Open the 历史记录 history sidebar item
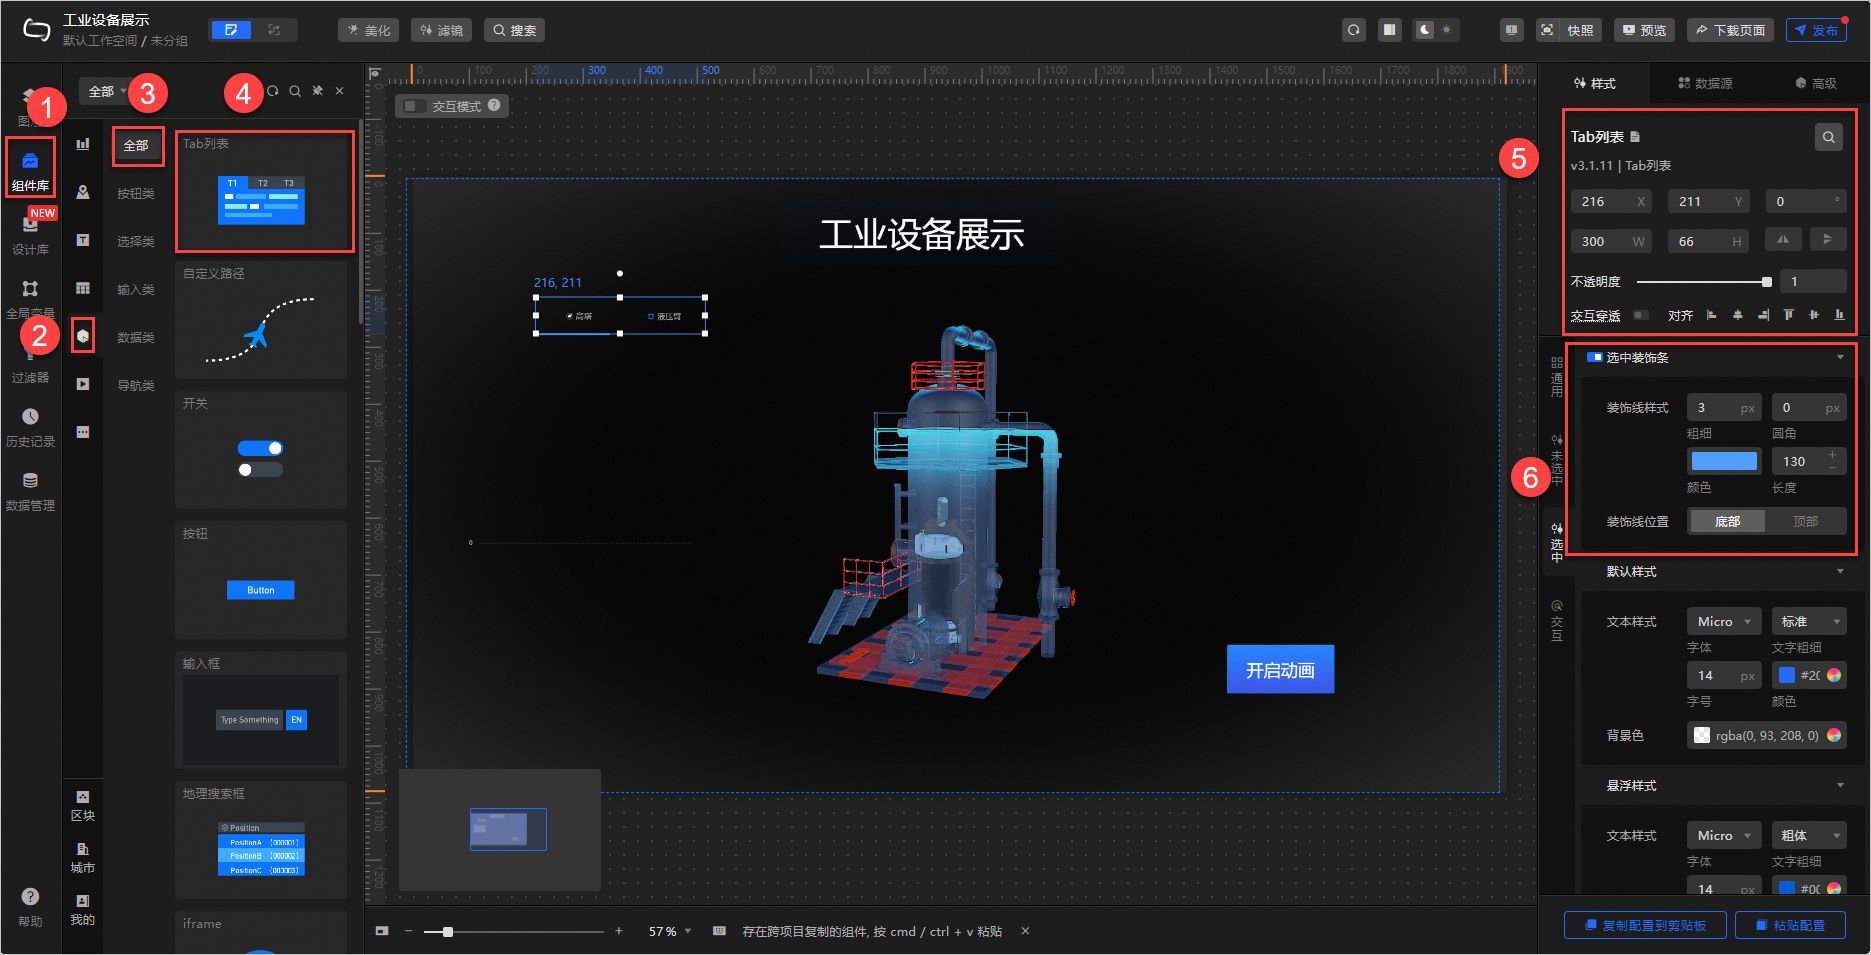1871x955 pixels. pos(30,427)
